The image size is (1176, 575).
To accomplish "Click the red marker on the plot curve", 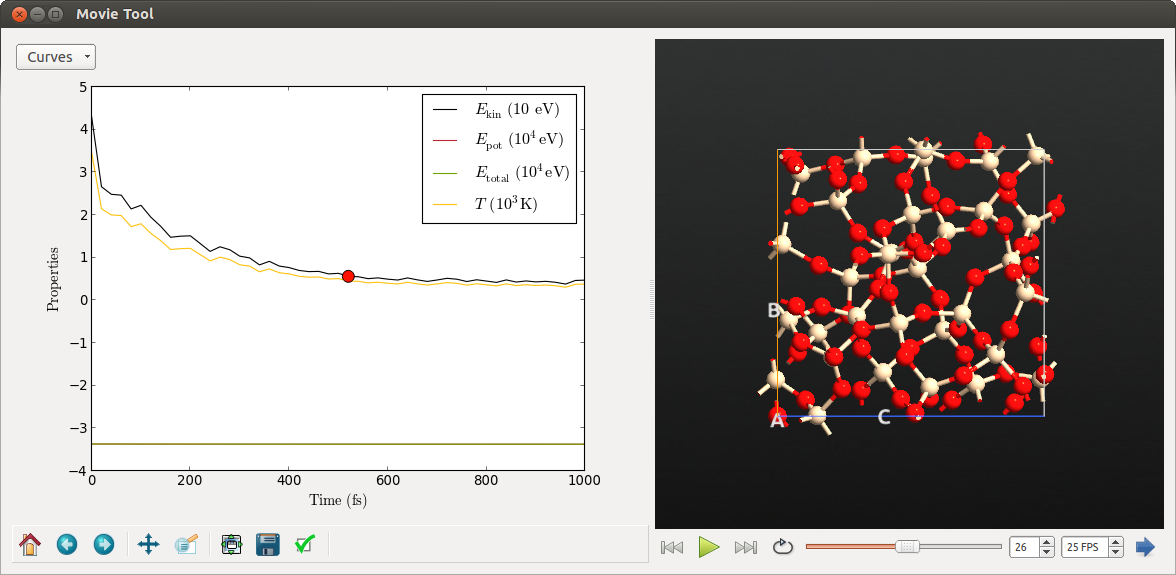I will 348,277.
